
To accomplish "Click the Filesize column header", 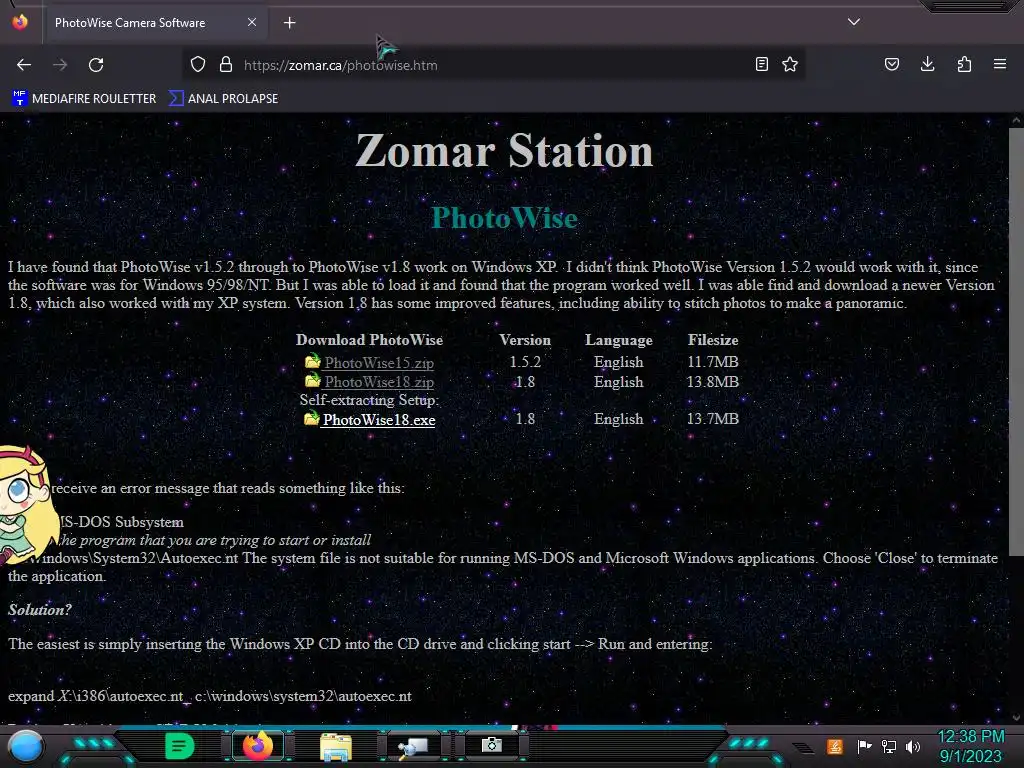I will (712, 340).
